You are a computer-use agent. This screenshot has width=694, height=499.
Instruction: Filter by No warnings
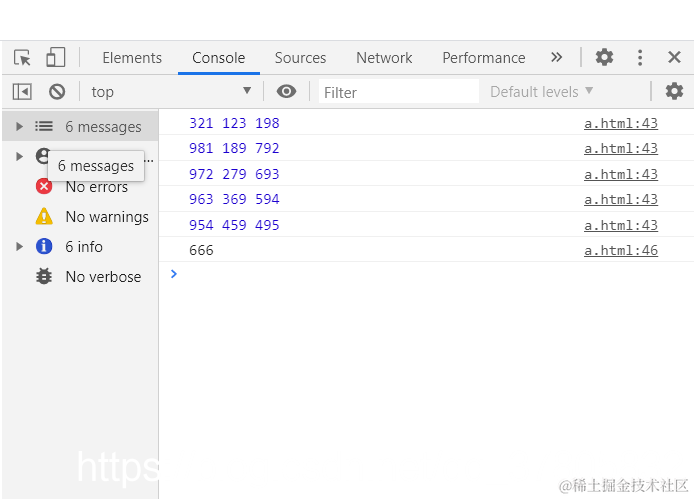point(107,217)
